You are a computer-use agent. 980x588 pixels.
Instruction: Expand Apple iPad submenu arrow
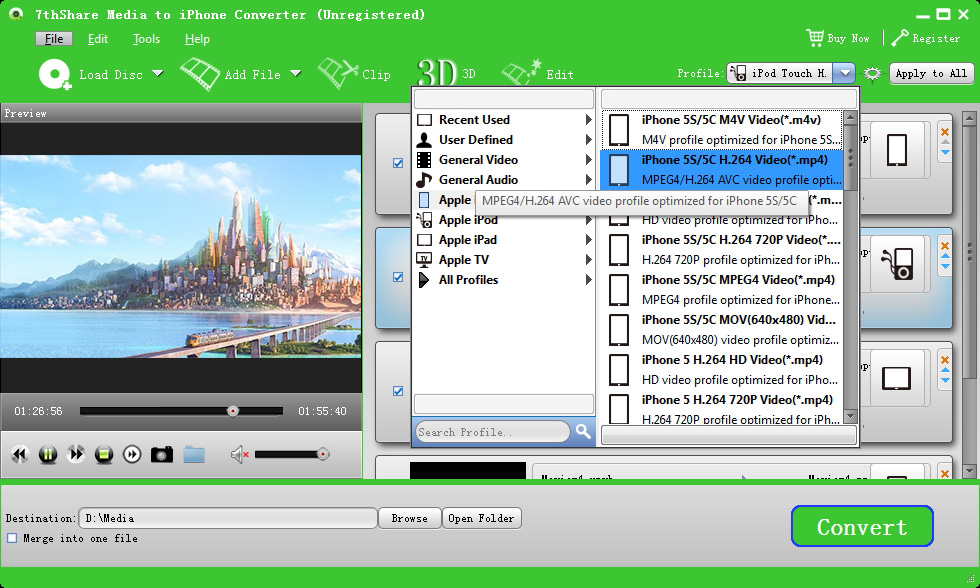[x=588, y=239]
